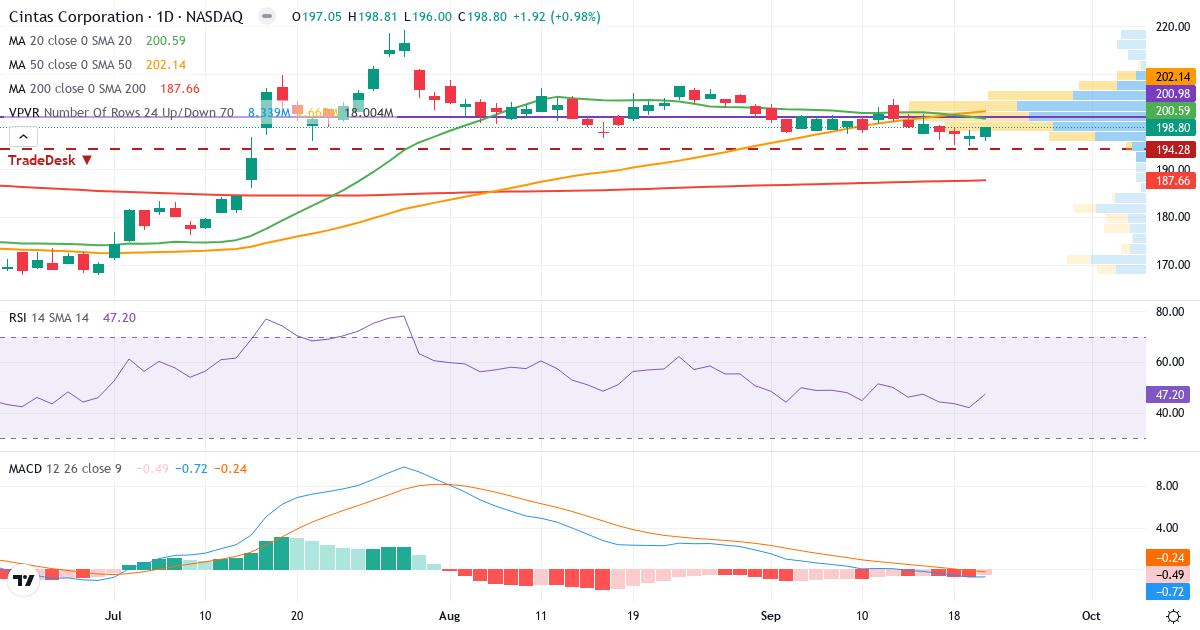Image resolution: width=1200 pixels, height=630 pixels.
Task: Click the +1.92 (+0.98%) change value
Action: 559,17
